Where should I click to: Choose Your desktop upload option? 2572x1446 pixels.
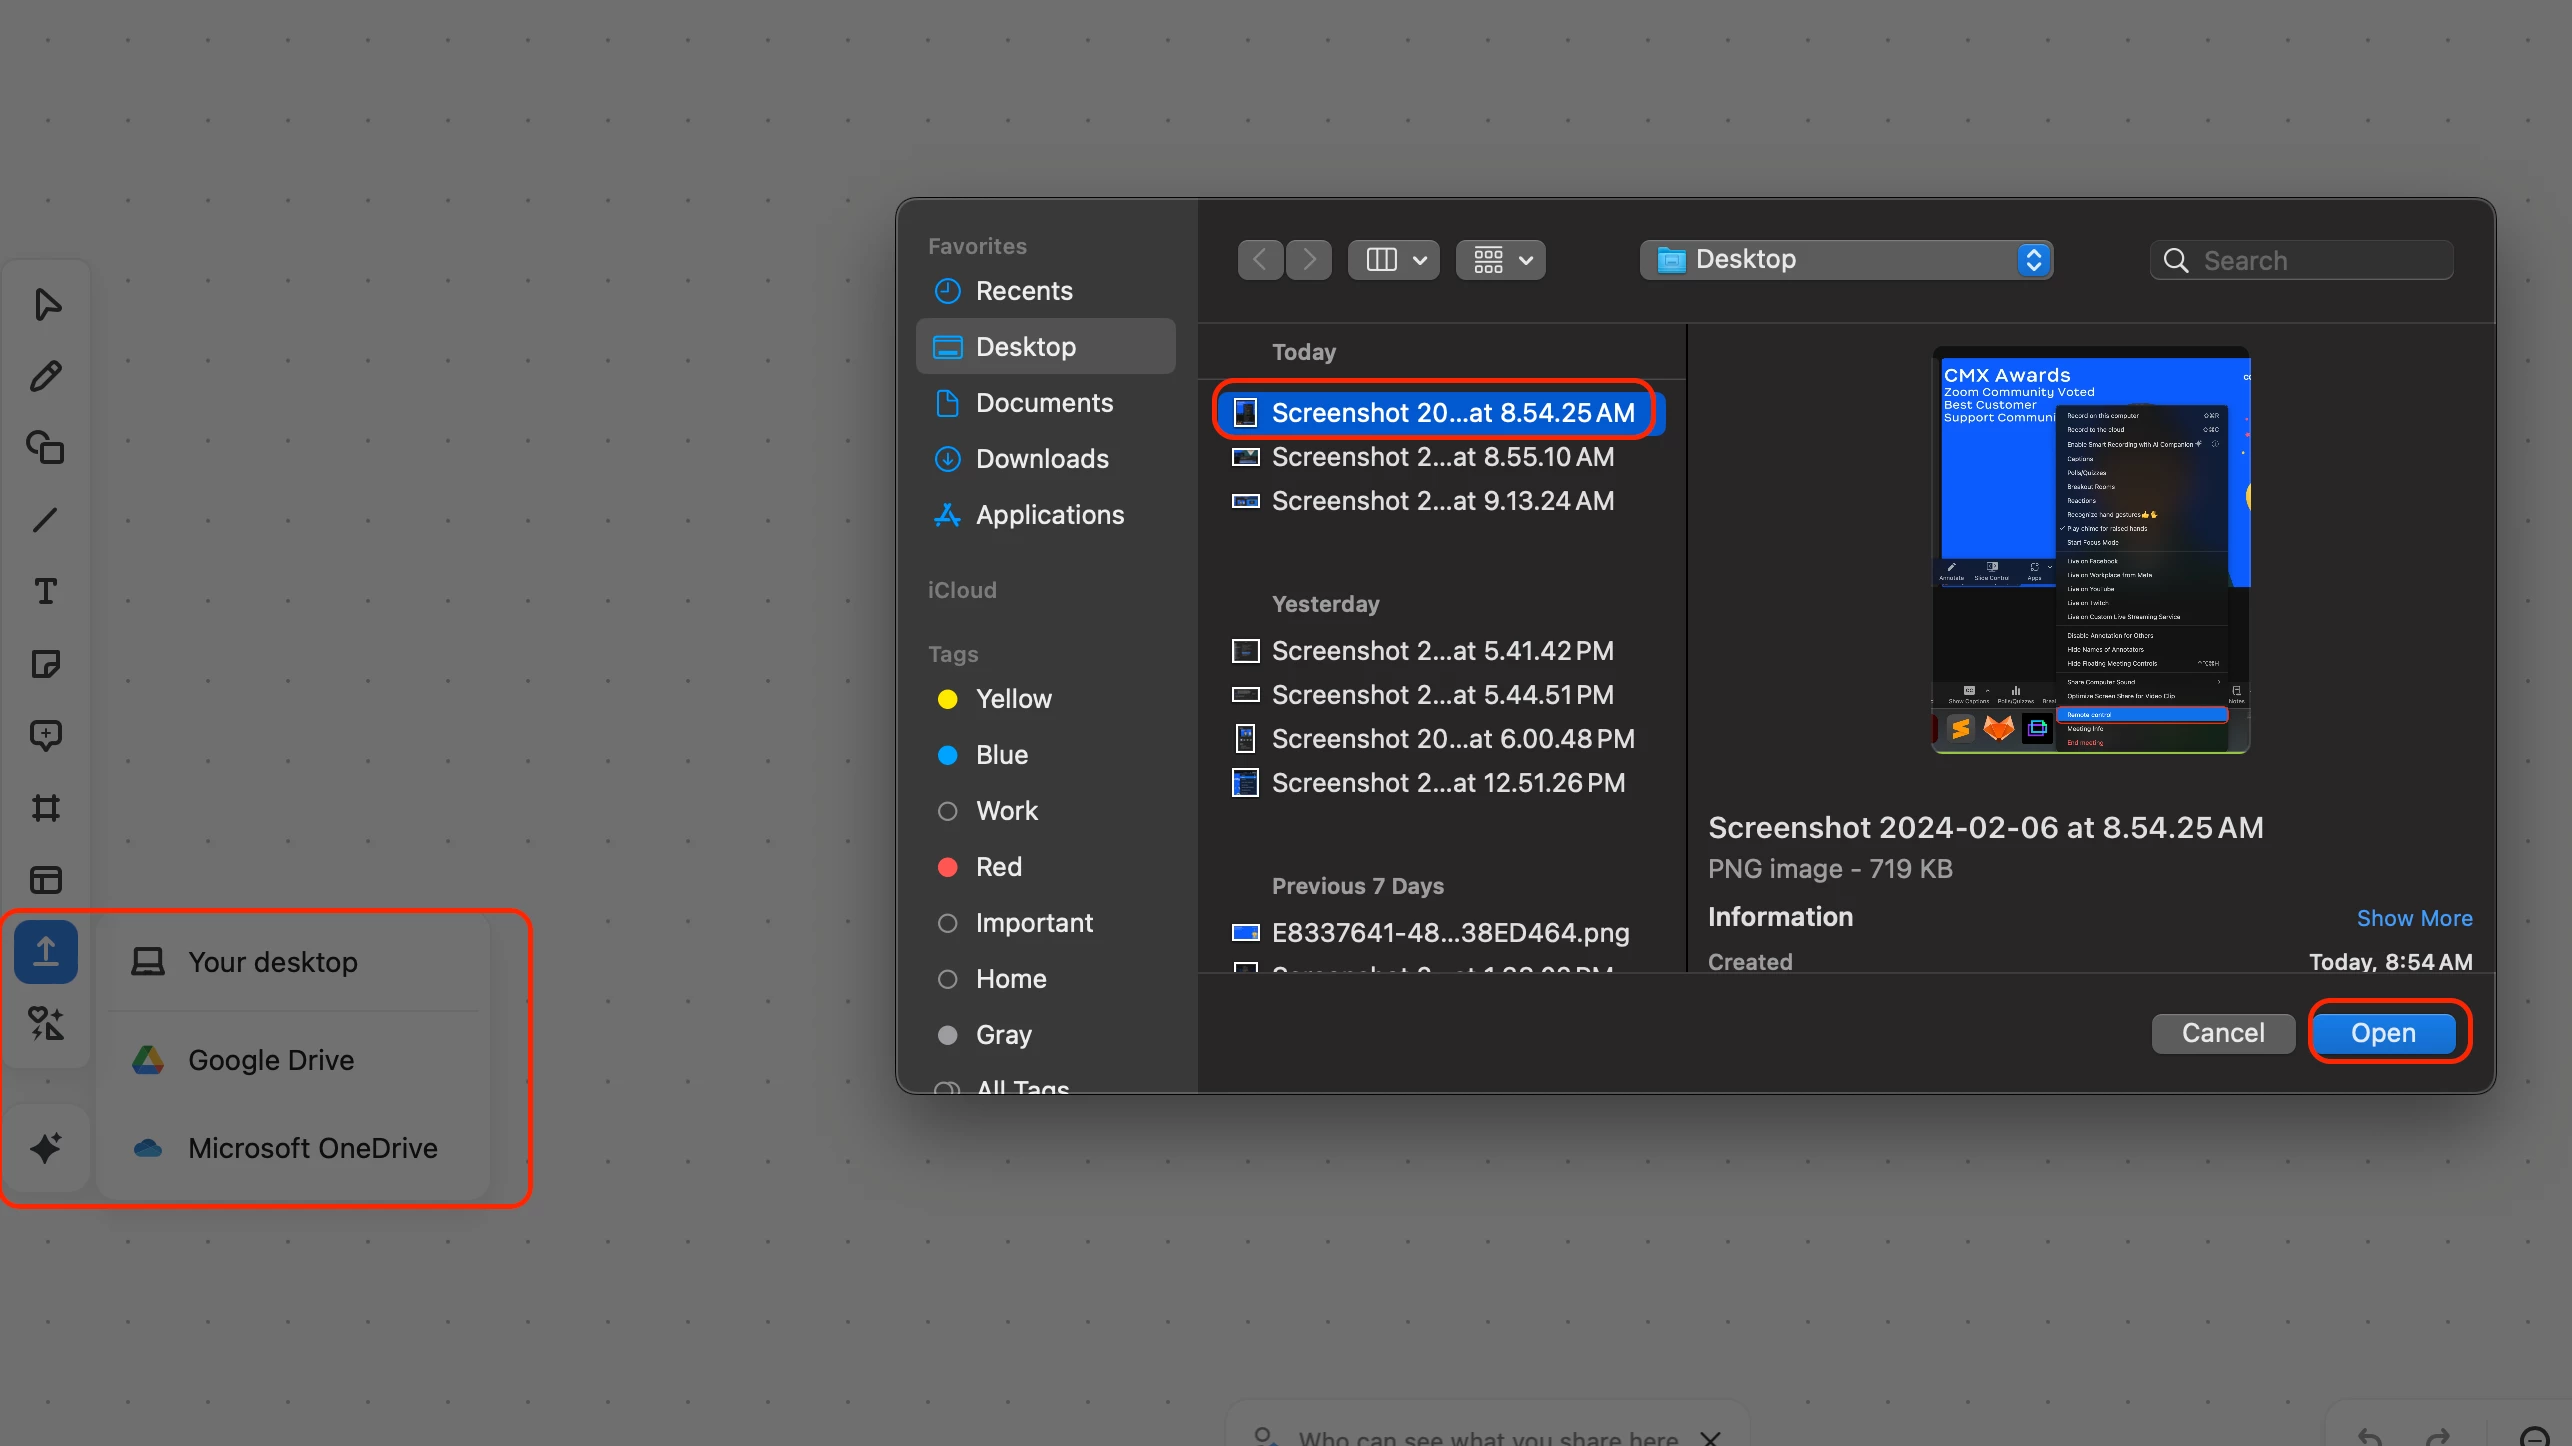(272, 962)
